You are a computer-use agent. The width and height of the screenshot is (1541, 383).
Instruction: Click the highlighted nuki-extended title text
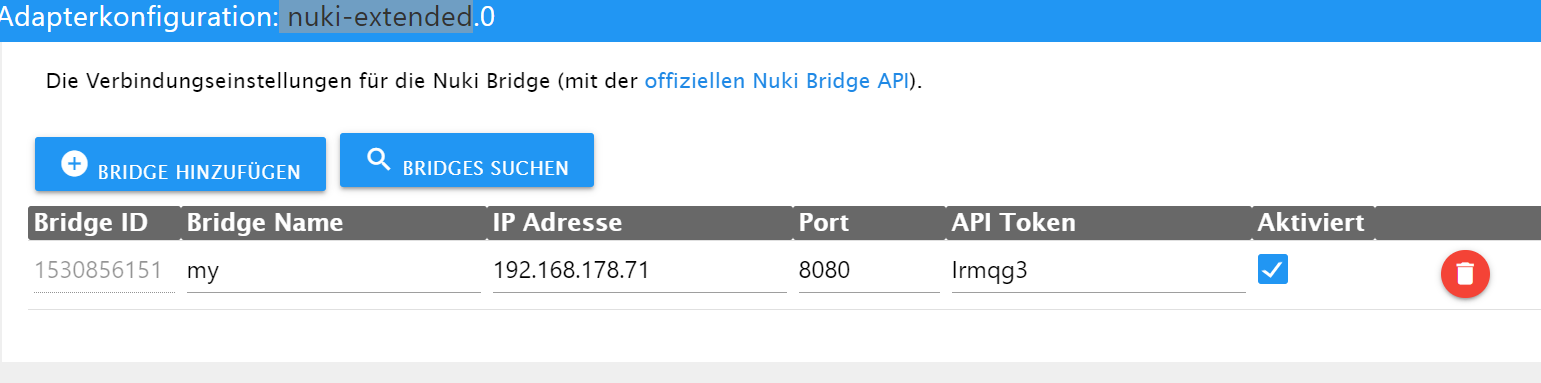[376, 17]
